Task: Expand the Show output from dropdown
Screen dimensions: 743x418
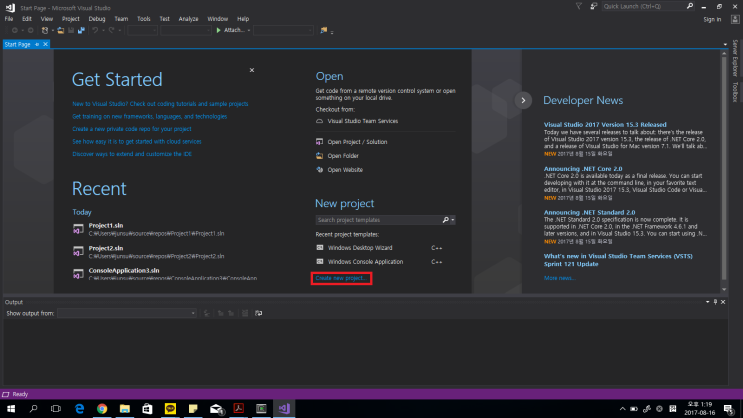Action: click(193, 313)
